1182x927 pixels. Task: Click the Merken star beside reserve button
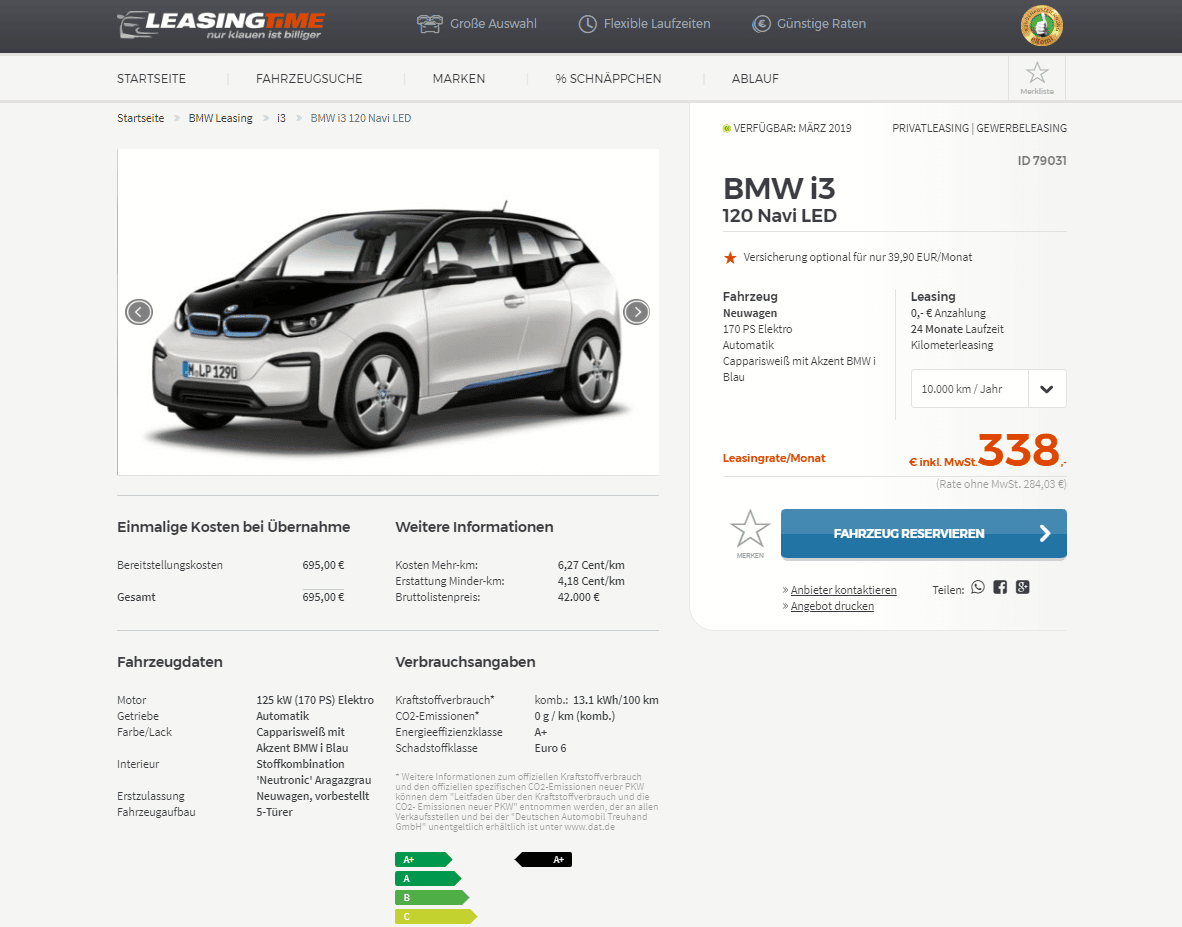tap(750, 533)
